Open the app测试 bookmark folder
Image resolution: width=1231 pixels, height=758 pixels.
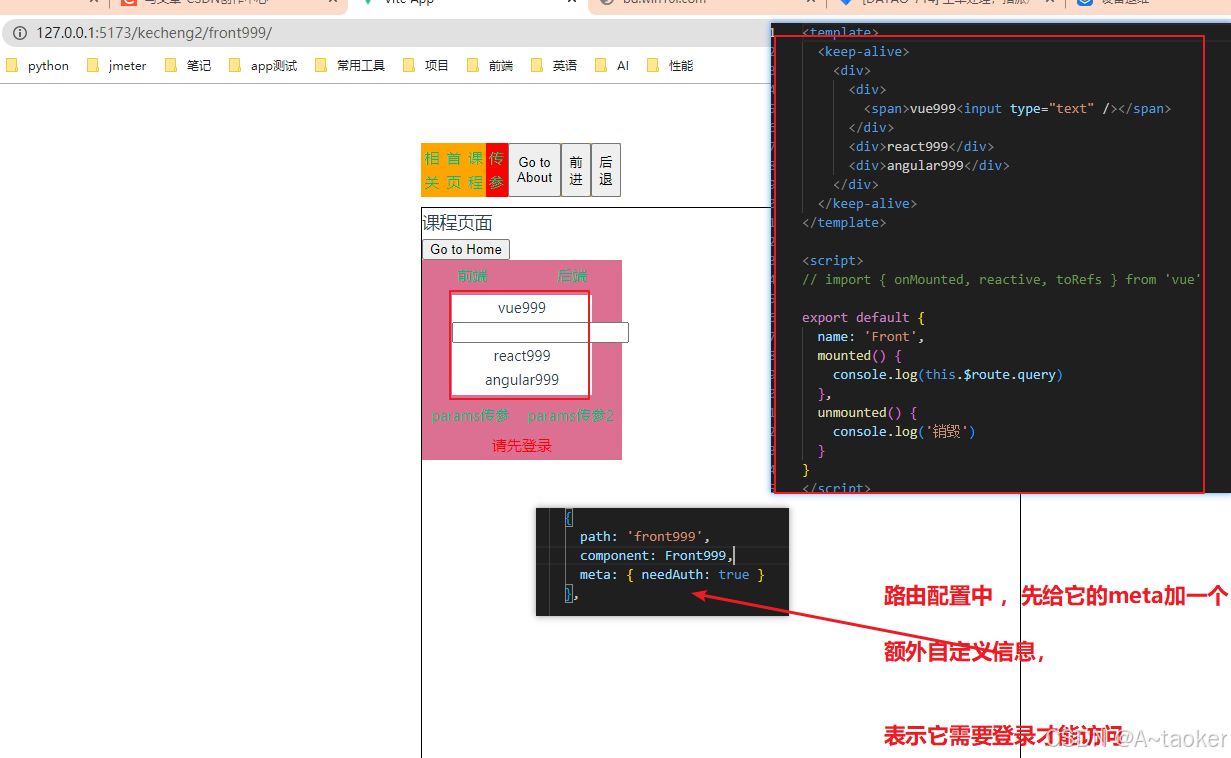tap(263, 66)
